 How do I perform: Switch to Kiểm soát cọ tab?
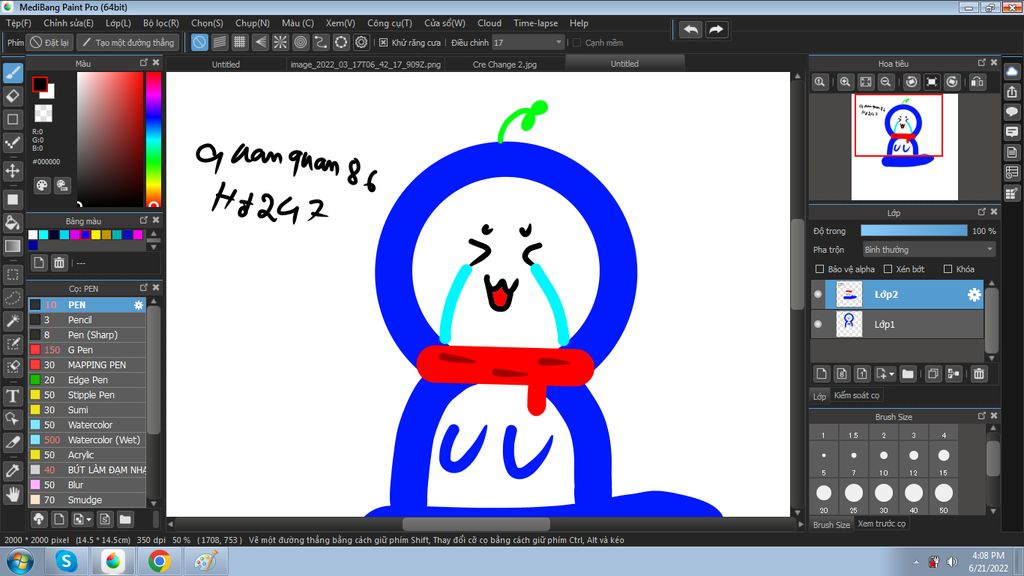coord(856,395)
